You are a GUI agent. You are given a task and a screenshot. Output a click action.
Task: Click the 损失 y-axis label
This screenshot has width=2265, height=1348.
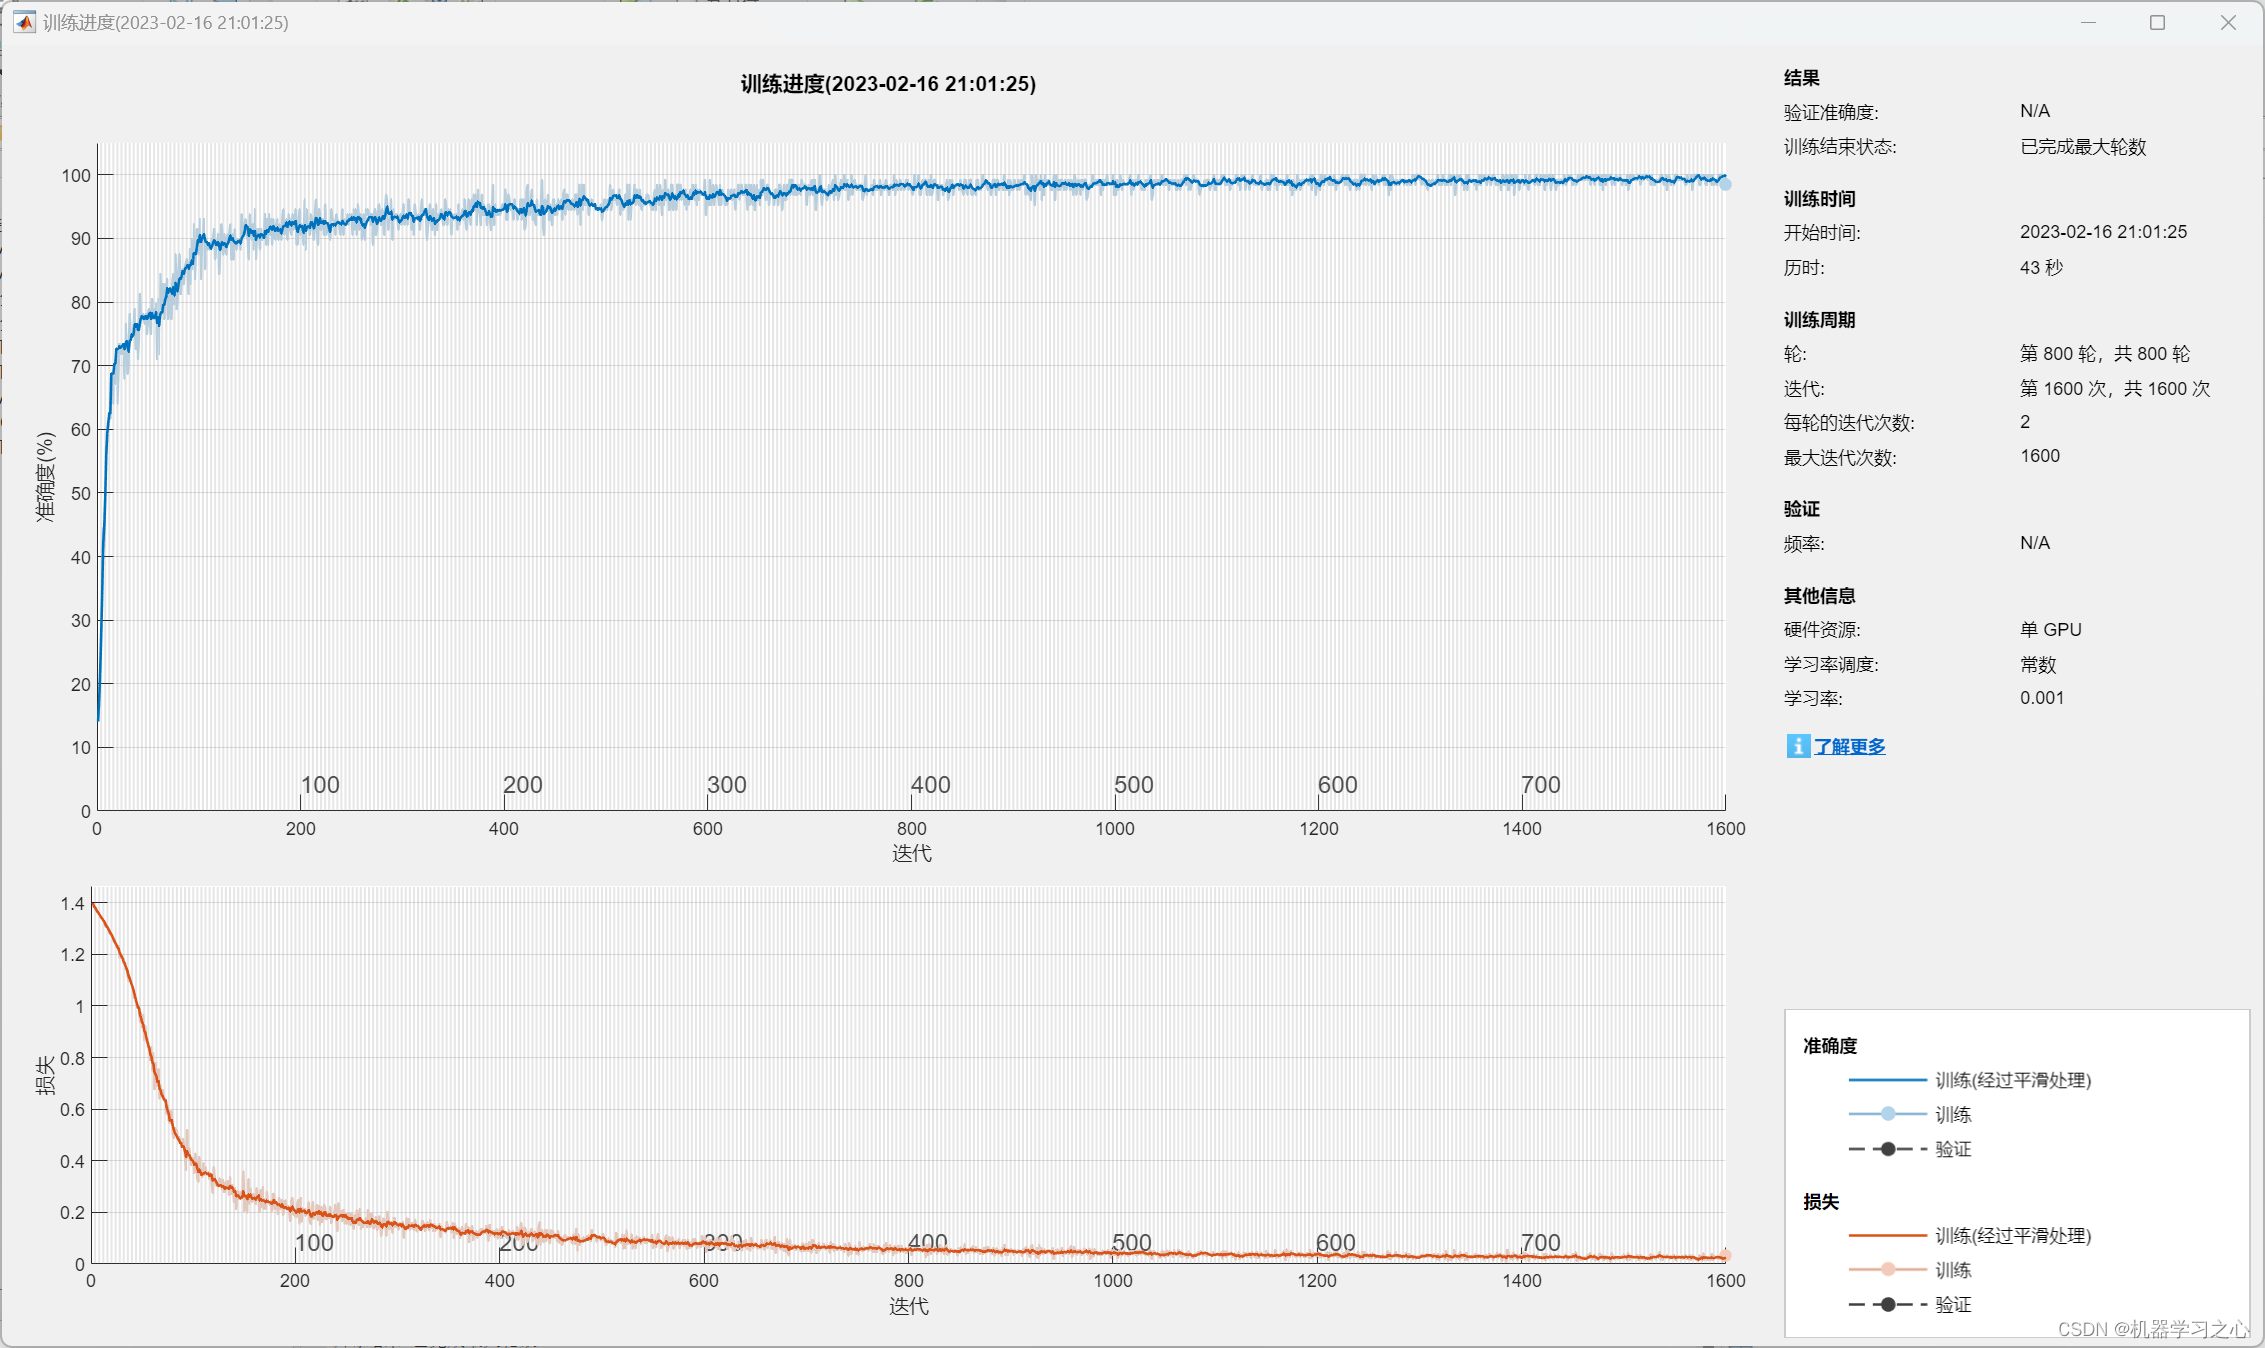[45, 1075]
